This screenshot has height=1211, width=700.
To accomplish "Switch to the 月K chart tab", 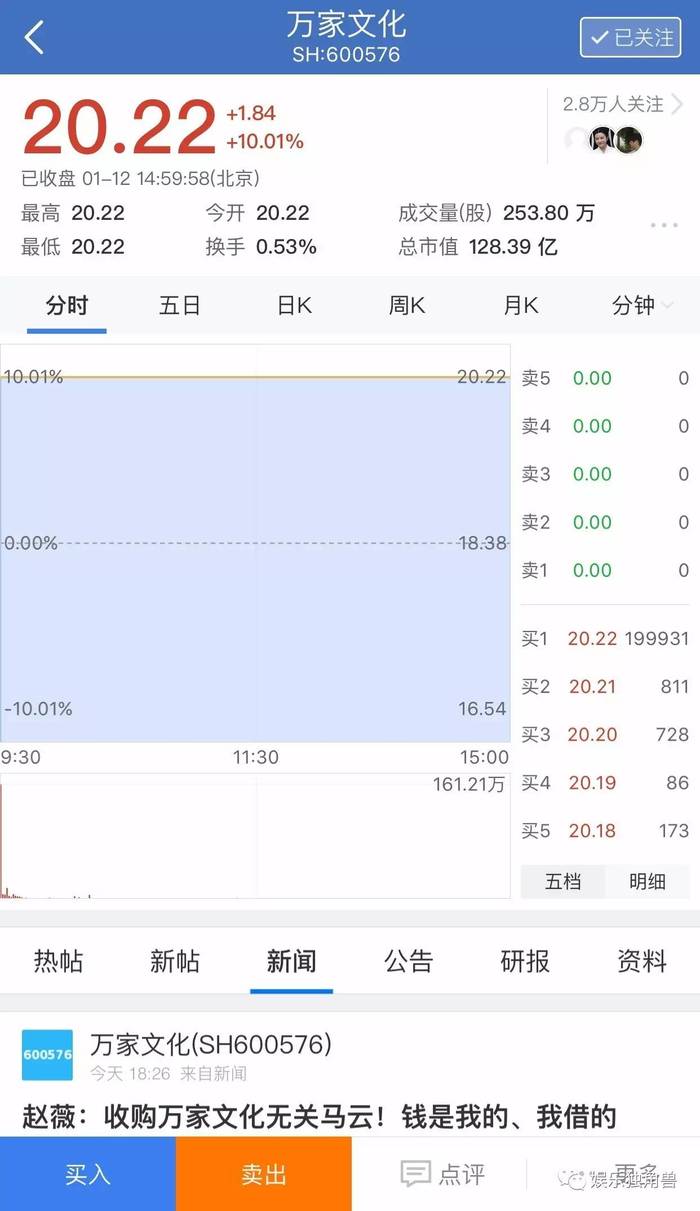I will (520, 306).
